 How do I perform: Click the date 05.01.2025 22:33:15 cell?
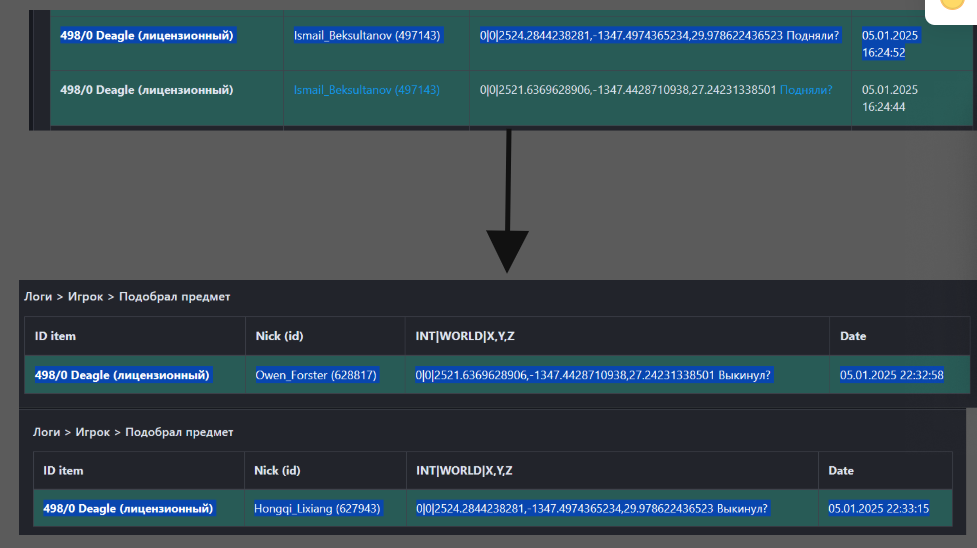point(878,508)
